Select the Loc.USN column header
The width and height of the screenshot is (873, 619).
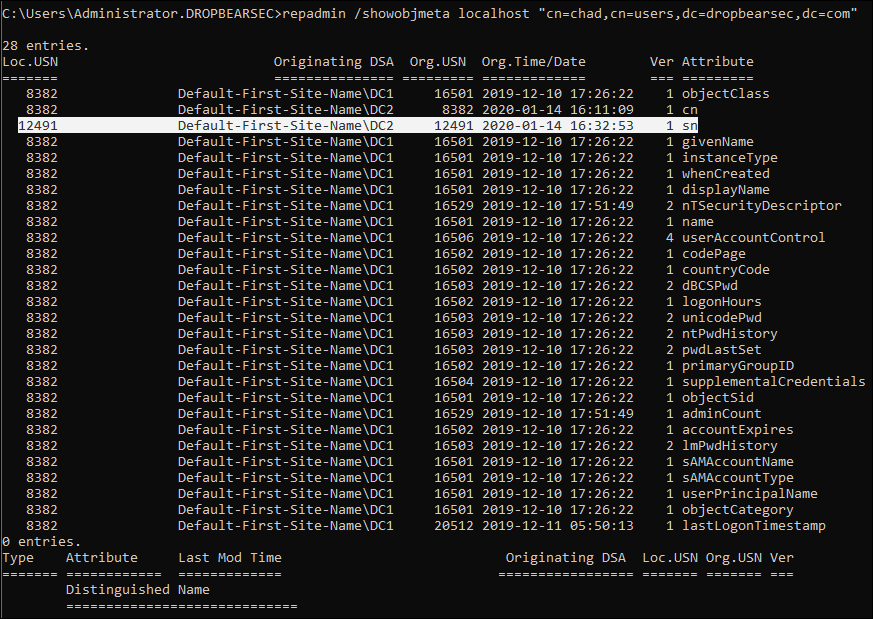(x=30, y=62)
